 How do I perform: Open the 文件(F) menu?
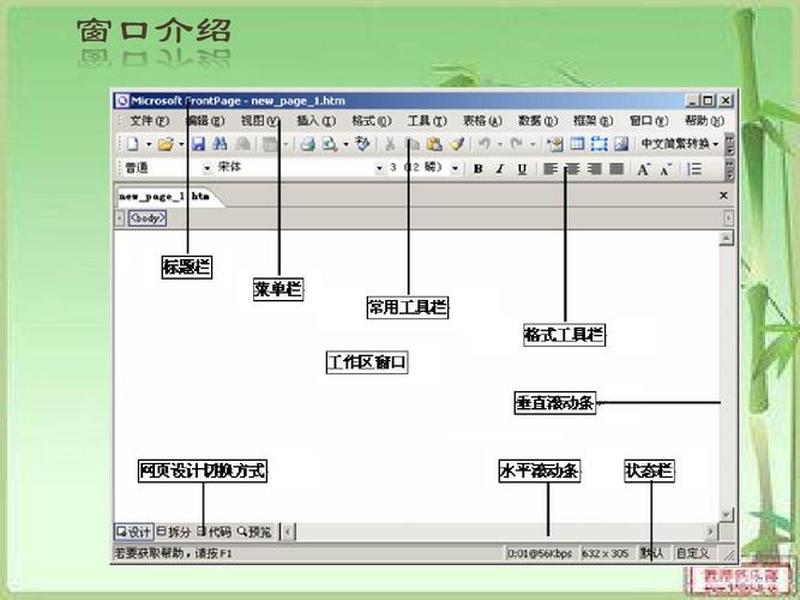(149, 121)
